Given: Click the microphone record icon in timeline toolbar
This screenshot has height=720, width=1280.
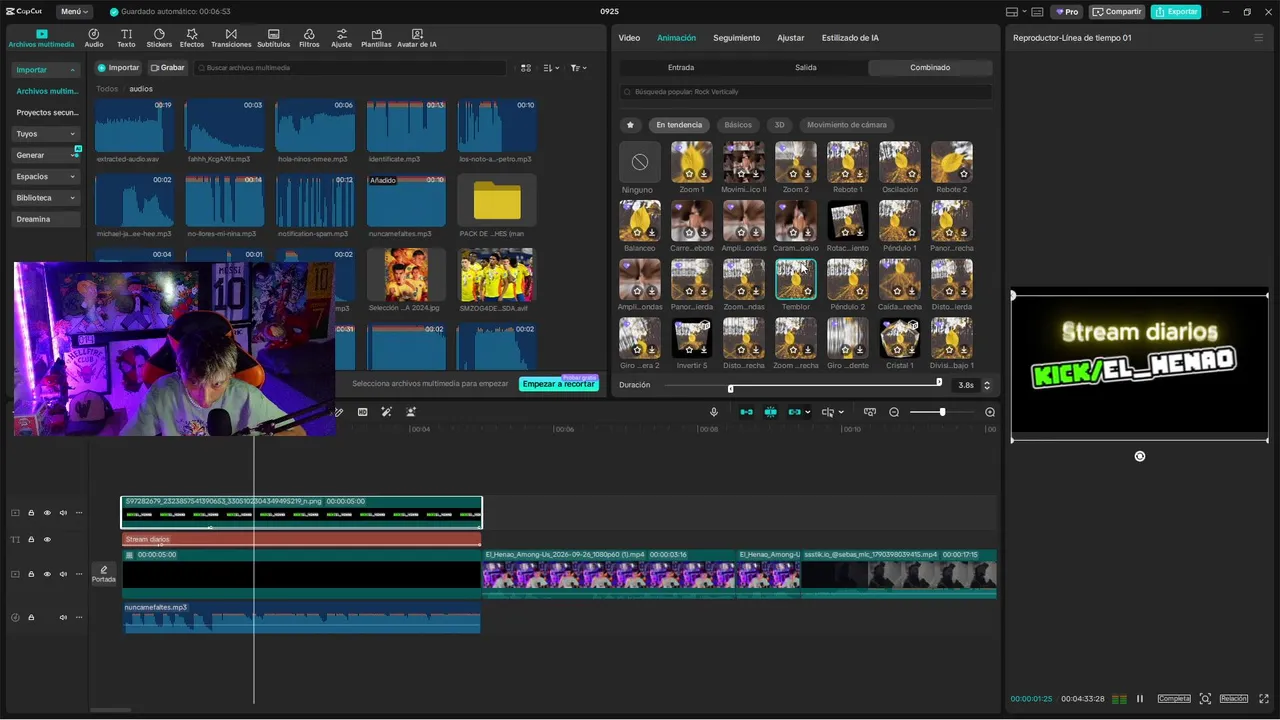Looking at the screenshot, I should (714, 412).
